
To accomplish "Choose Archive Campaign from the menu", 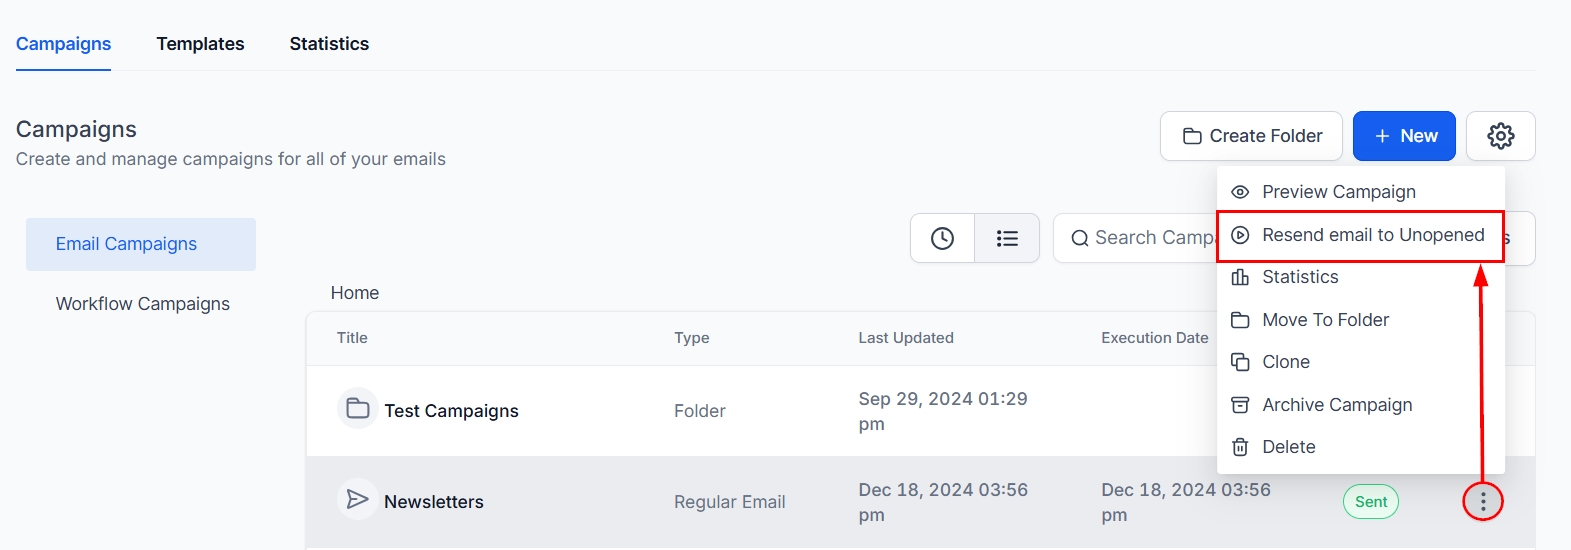I will coord(1336,405).
